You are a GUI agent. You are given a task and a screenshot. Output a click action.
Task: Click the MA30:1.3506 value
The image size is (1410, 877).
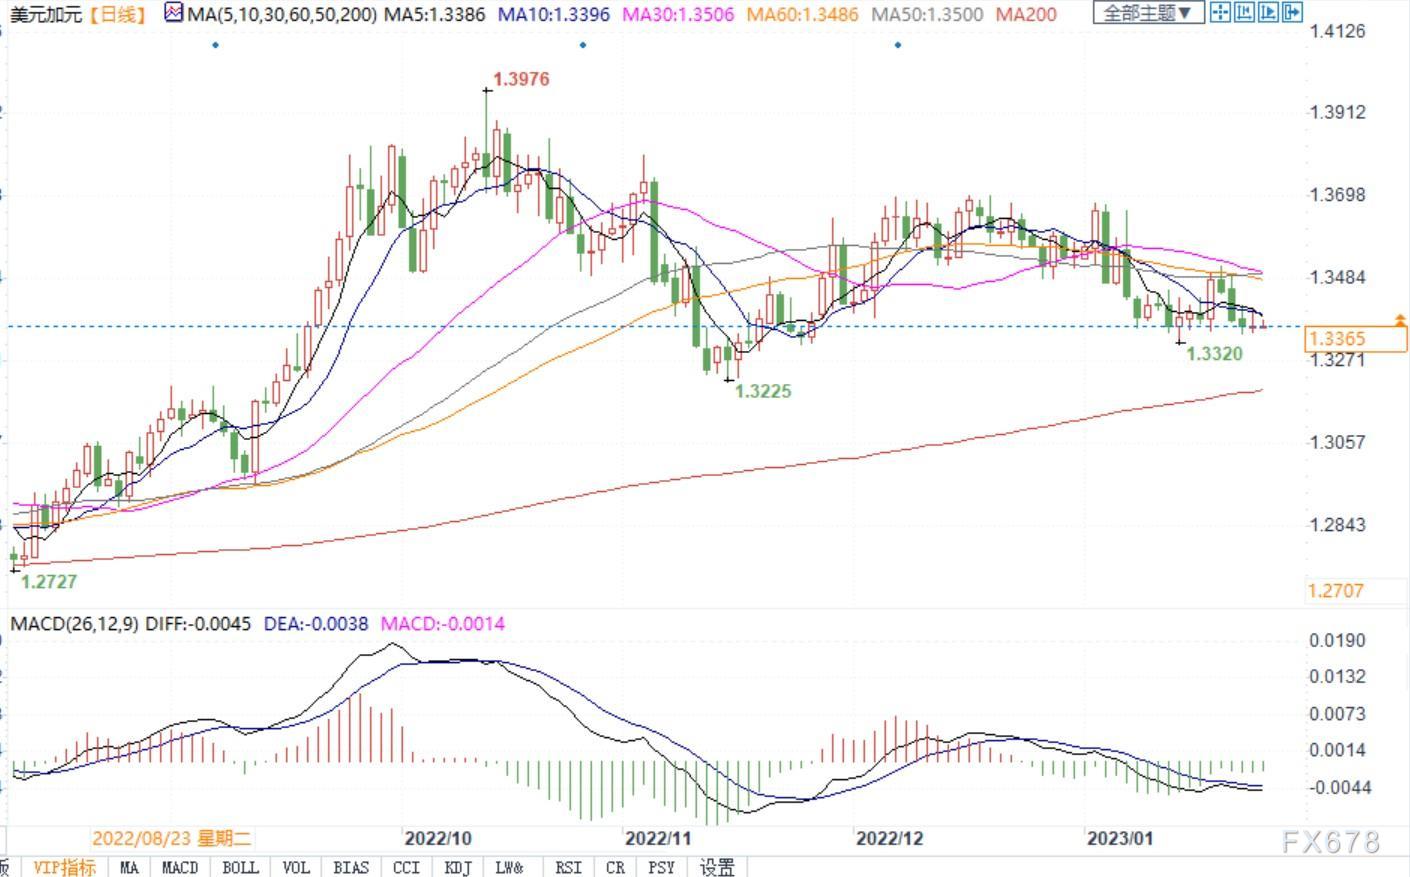677,14
